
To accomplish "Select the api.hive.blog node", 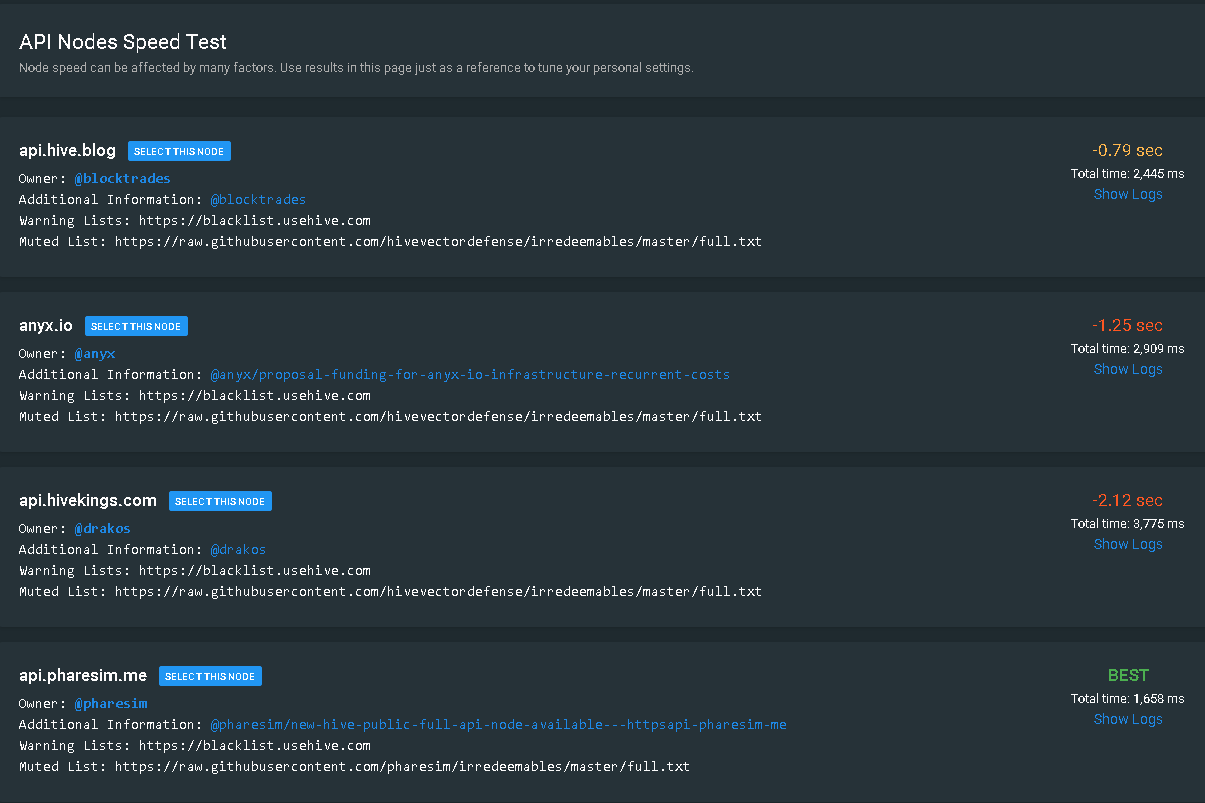I will (180, 152).
